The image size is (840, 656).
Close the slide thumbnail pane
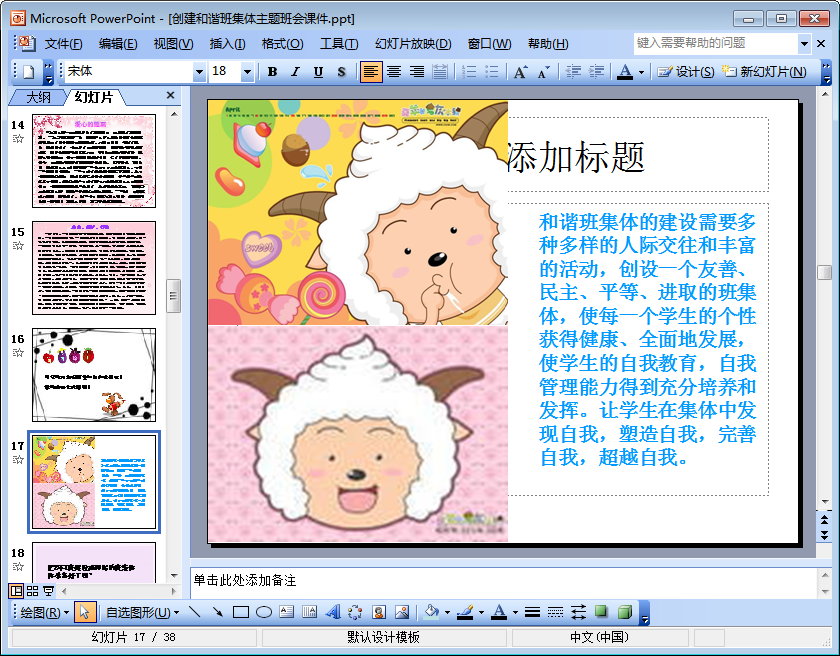[170, 95]
